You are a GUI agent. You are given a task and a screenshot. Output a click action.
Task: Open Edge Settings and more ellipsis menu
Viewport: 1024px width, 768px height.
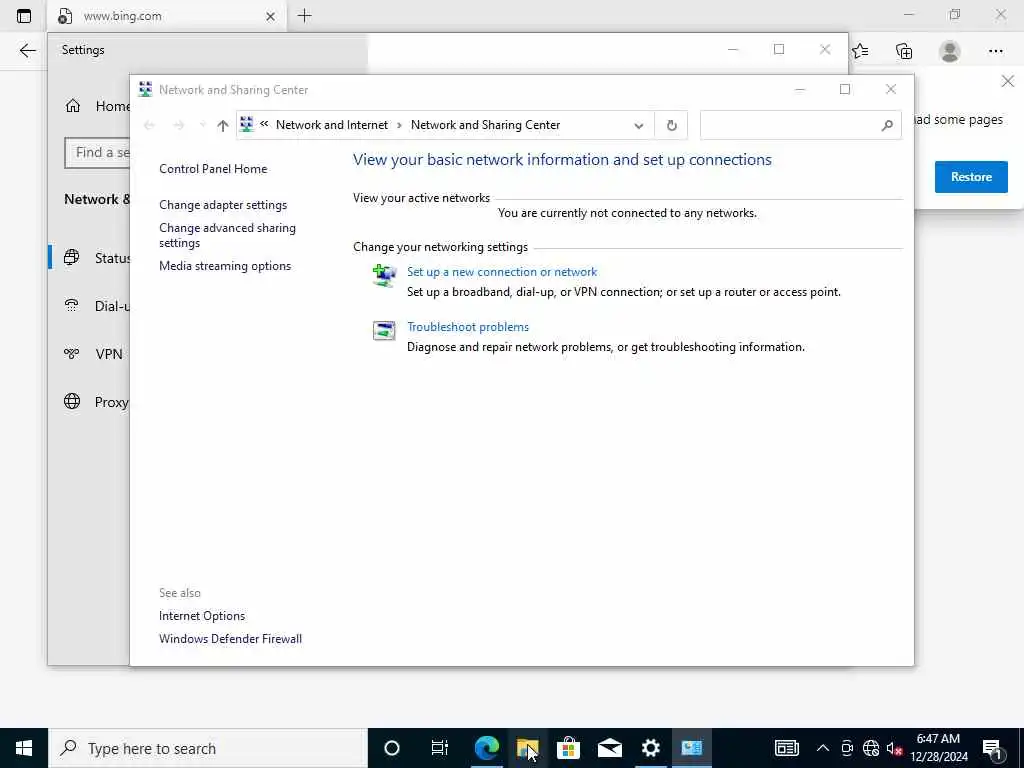point(995,51)
